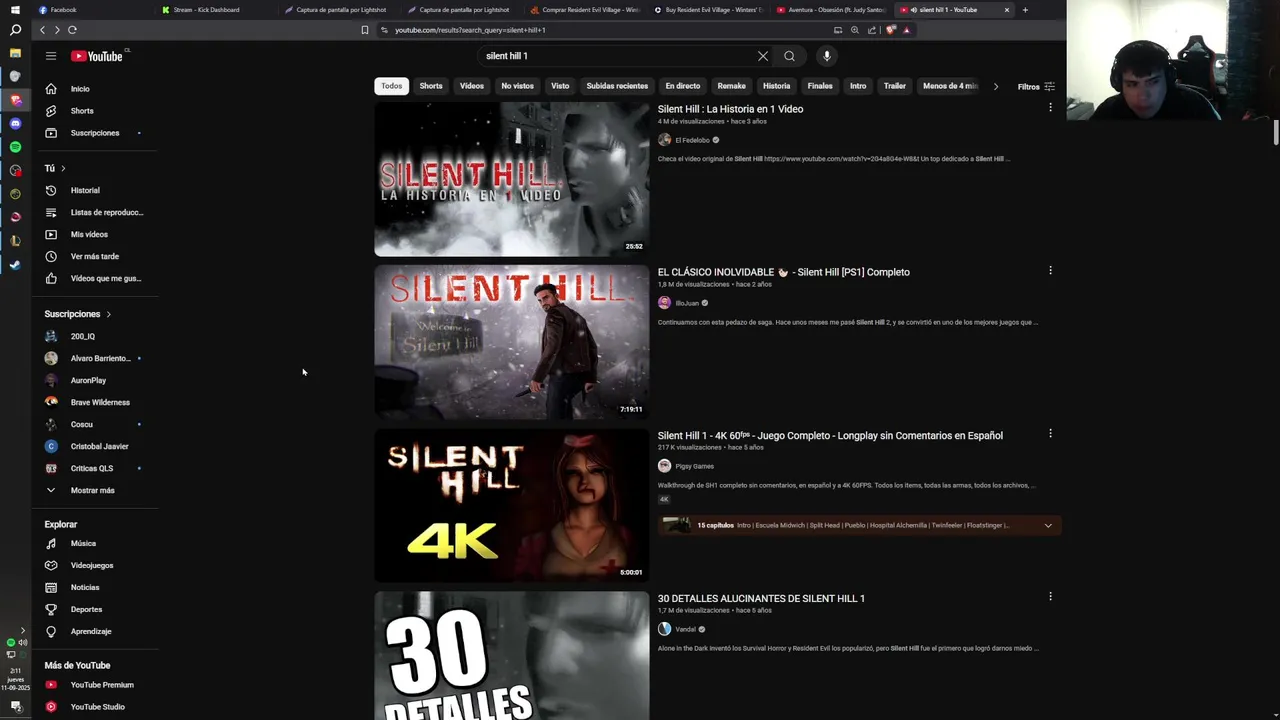Open Silent Hill: La Historia en 1 Video title
1280x720 pixels.
730,109
